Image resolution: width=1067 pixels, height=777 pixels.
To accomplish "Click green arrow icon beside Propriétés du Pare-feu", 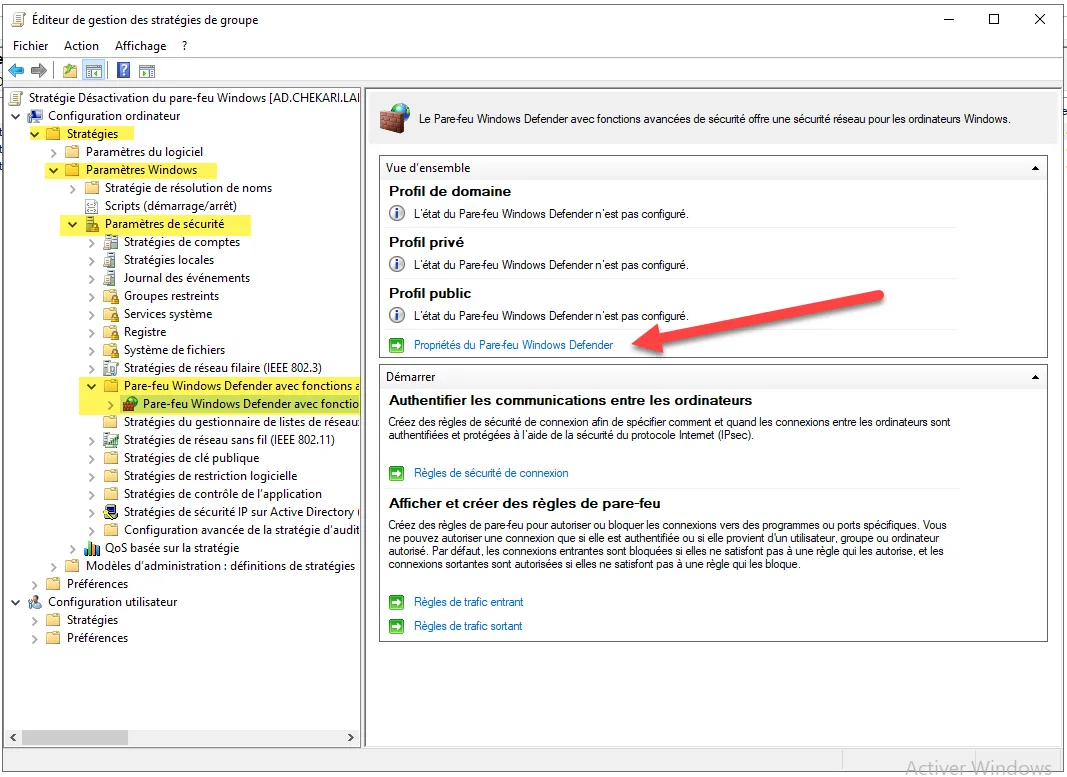I will pos(396,346).
